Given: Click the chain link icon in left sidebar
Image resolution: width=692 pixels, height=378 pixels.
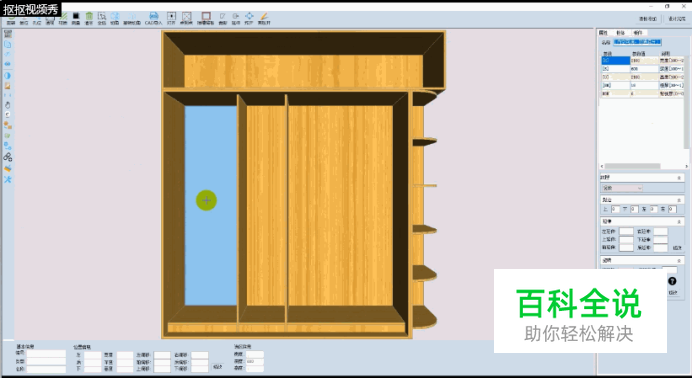Looking at the screenshot, I should tap(8, 157).
